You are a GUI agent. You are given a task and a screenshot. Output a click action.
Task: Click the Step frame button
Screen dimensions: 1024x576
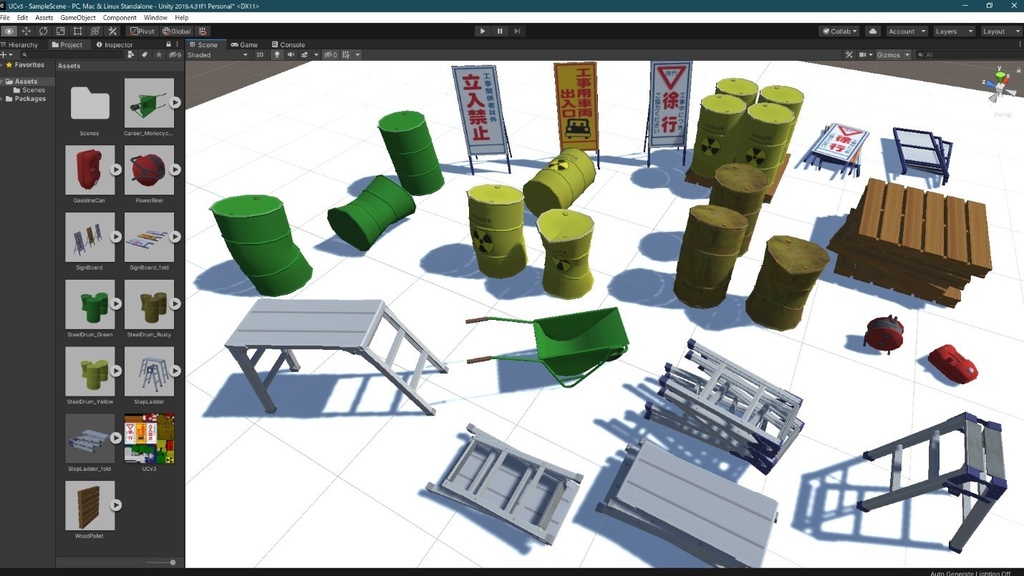[x=517, y=31]
